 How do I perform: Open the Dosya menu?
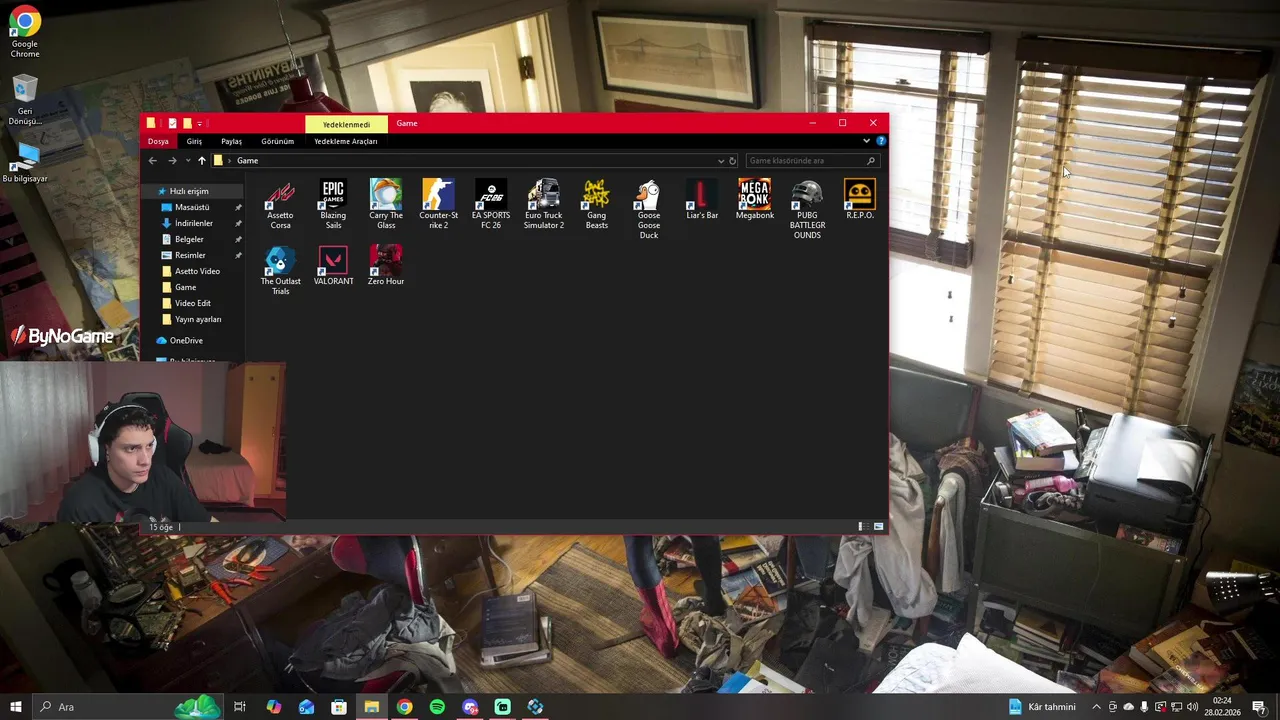click(x=158, y=141)
